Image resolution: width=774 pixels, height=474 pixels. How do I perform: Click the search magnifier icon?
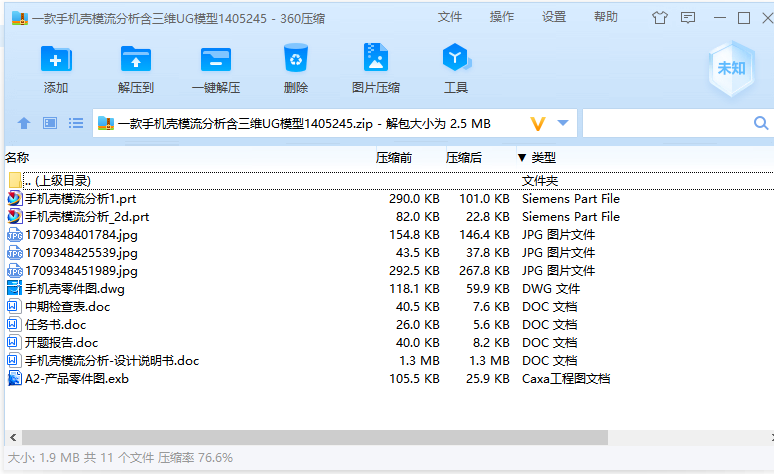(761, 123)
